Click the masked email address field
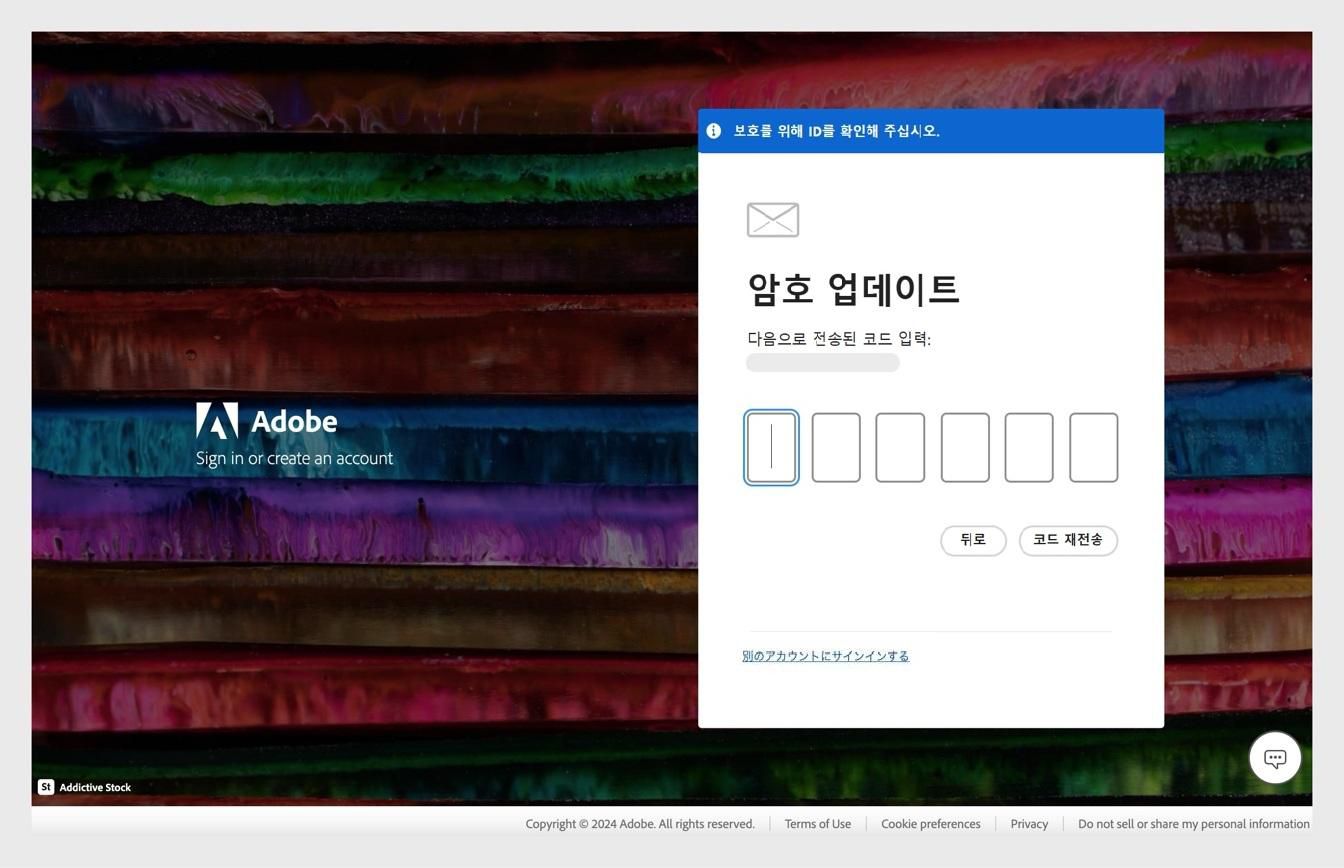Viewport: 1344px width, 868px height. pyautogui.click(x=822, y=362)
